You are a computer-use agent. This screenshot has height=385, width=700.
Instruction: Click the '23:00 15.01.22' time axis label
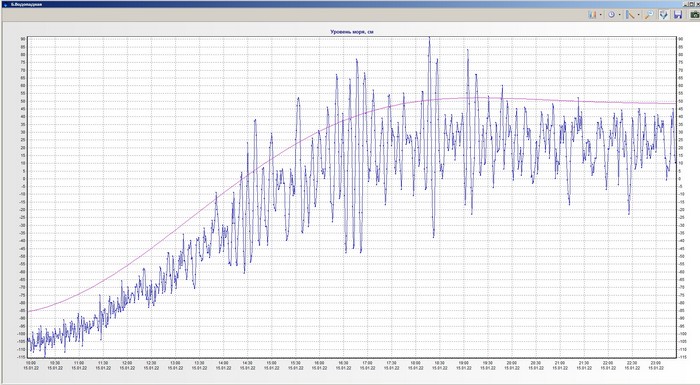click(655, 365)
